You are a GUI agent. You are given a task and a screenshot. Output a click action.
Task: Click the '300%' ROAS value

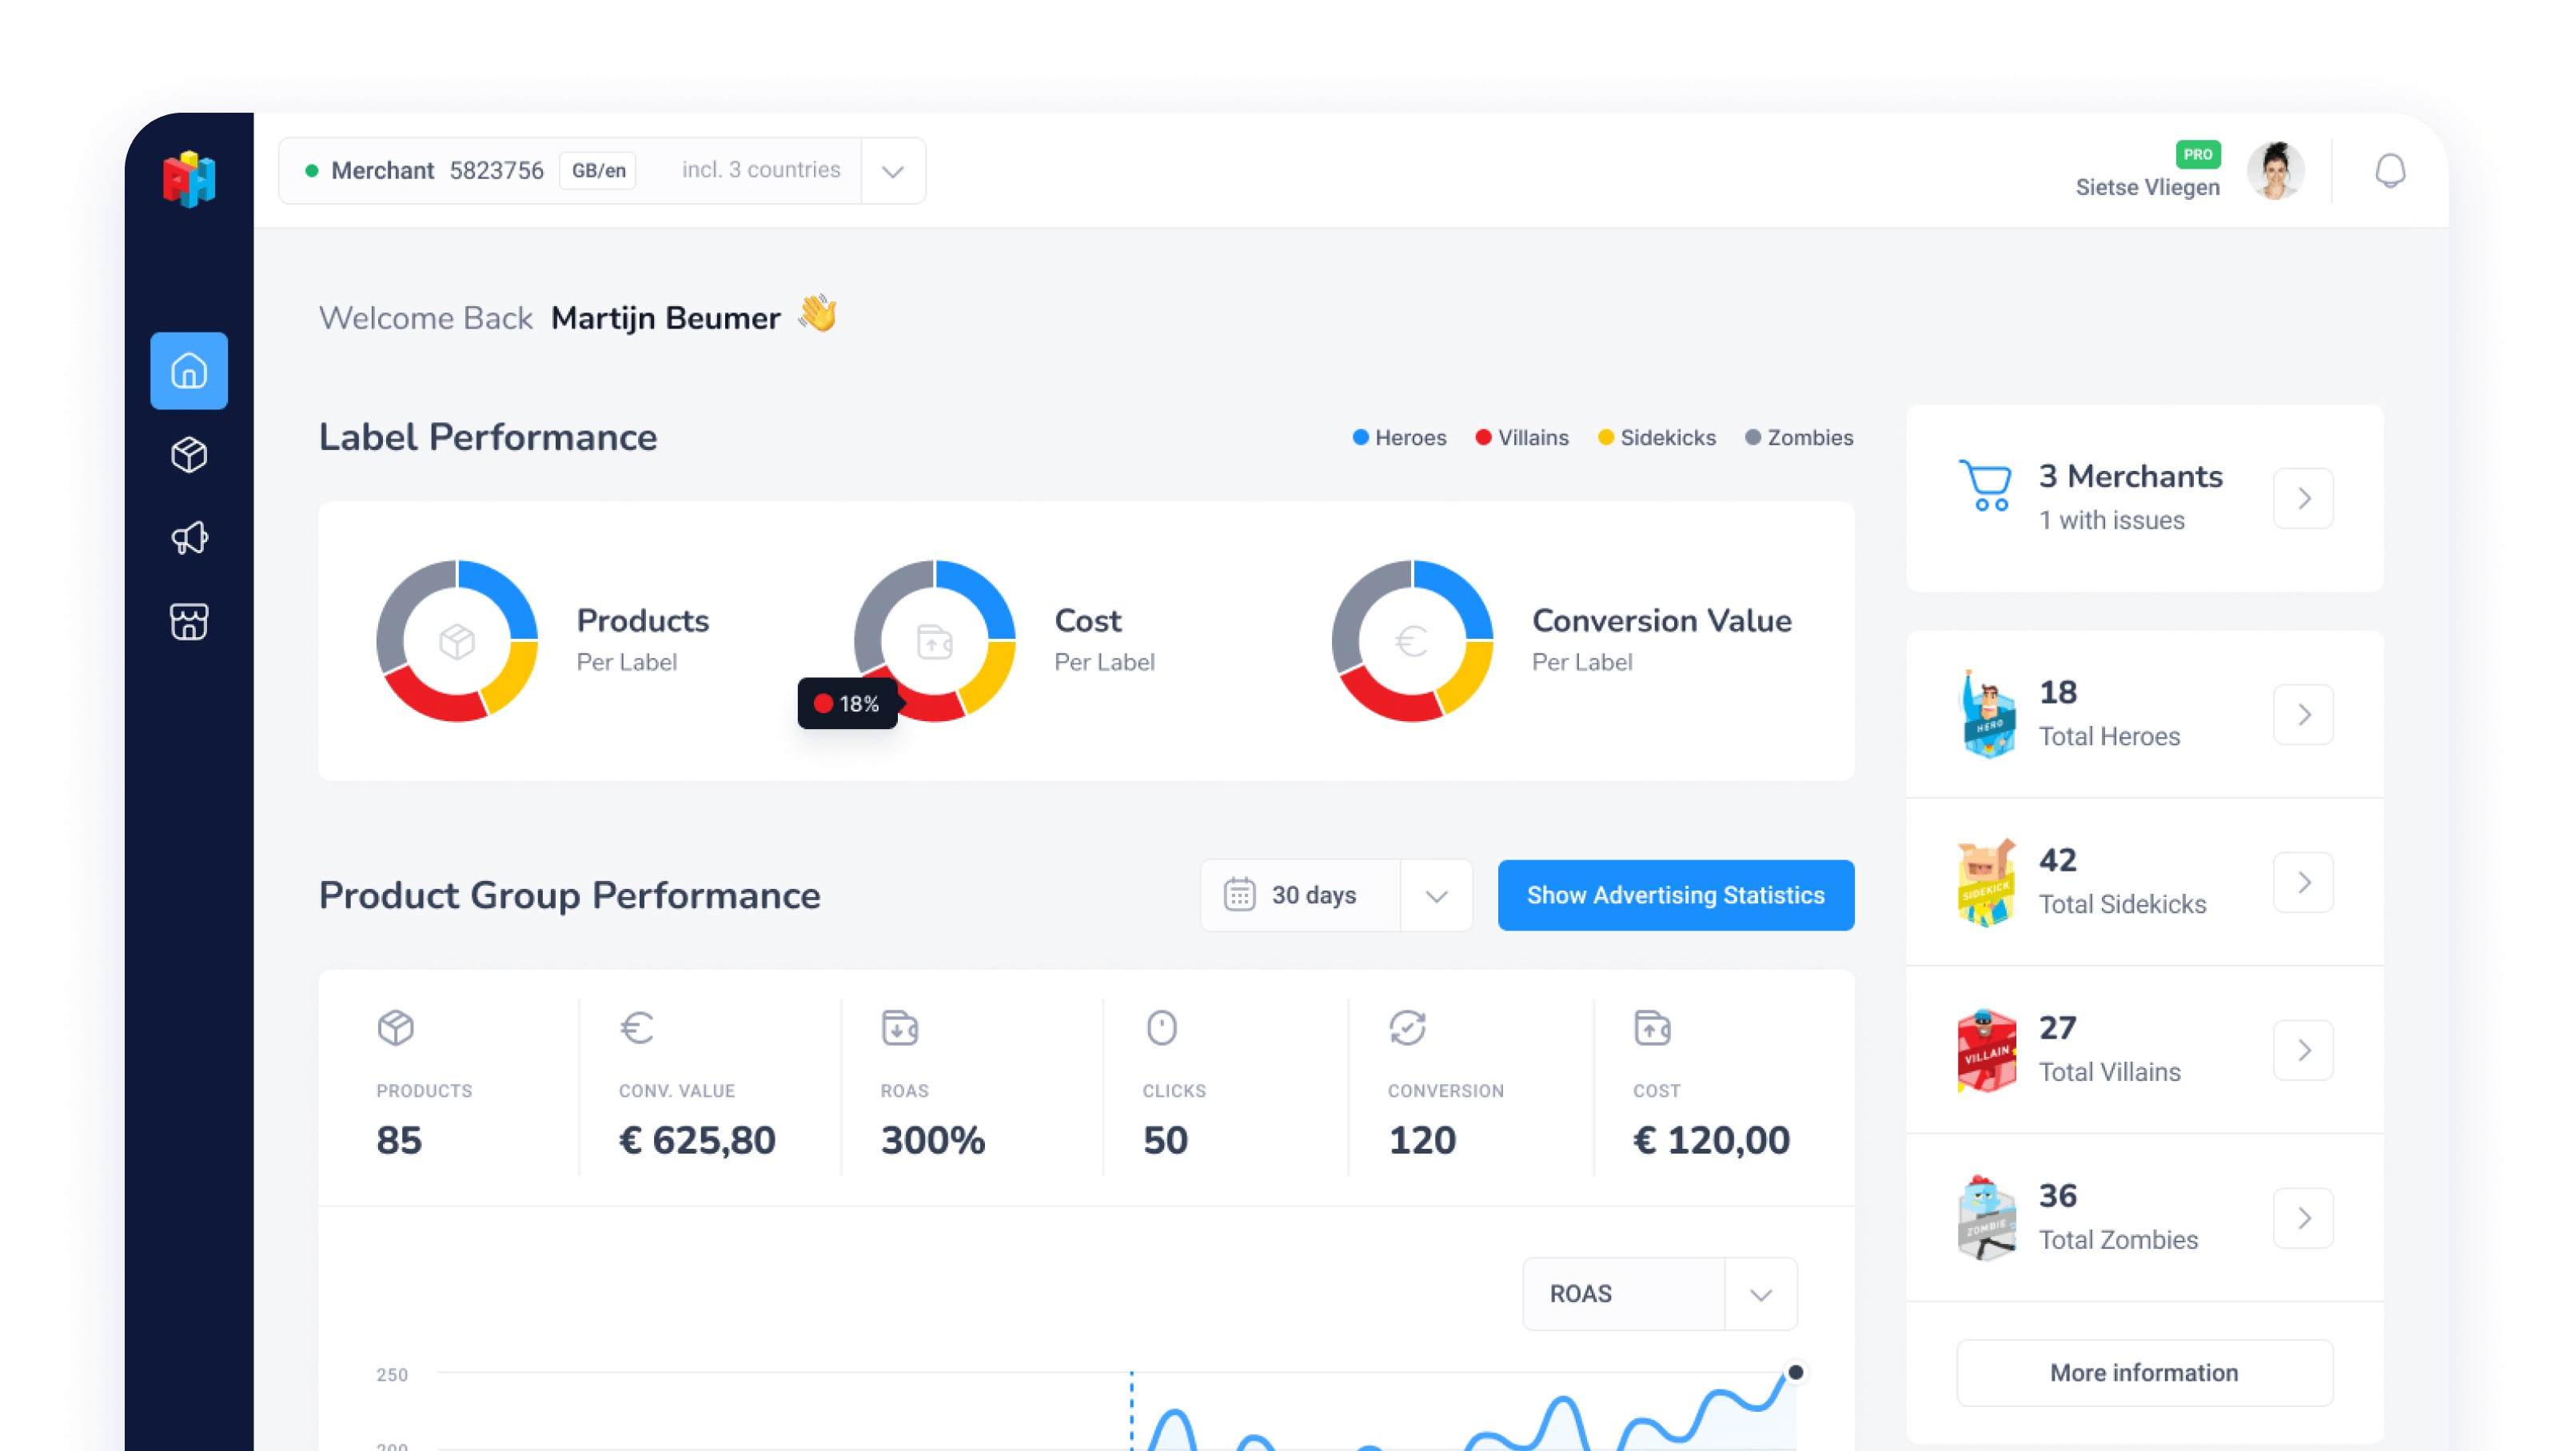932,1141
